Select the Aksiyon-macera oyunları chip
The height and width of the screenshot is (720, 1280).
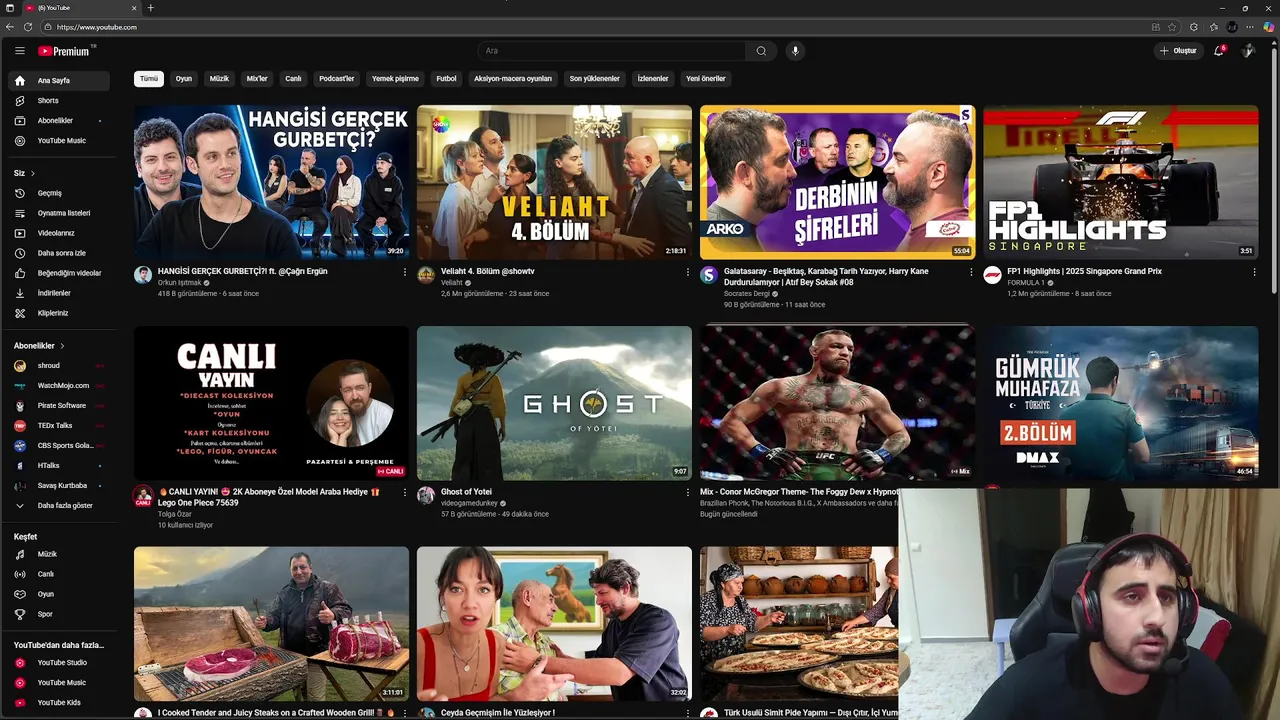(513, 79)
